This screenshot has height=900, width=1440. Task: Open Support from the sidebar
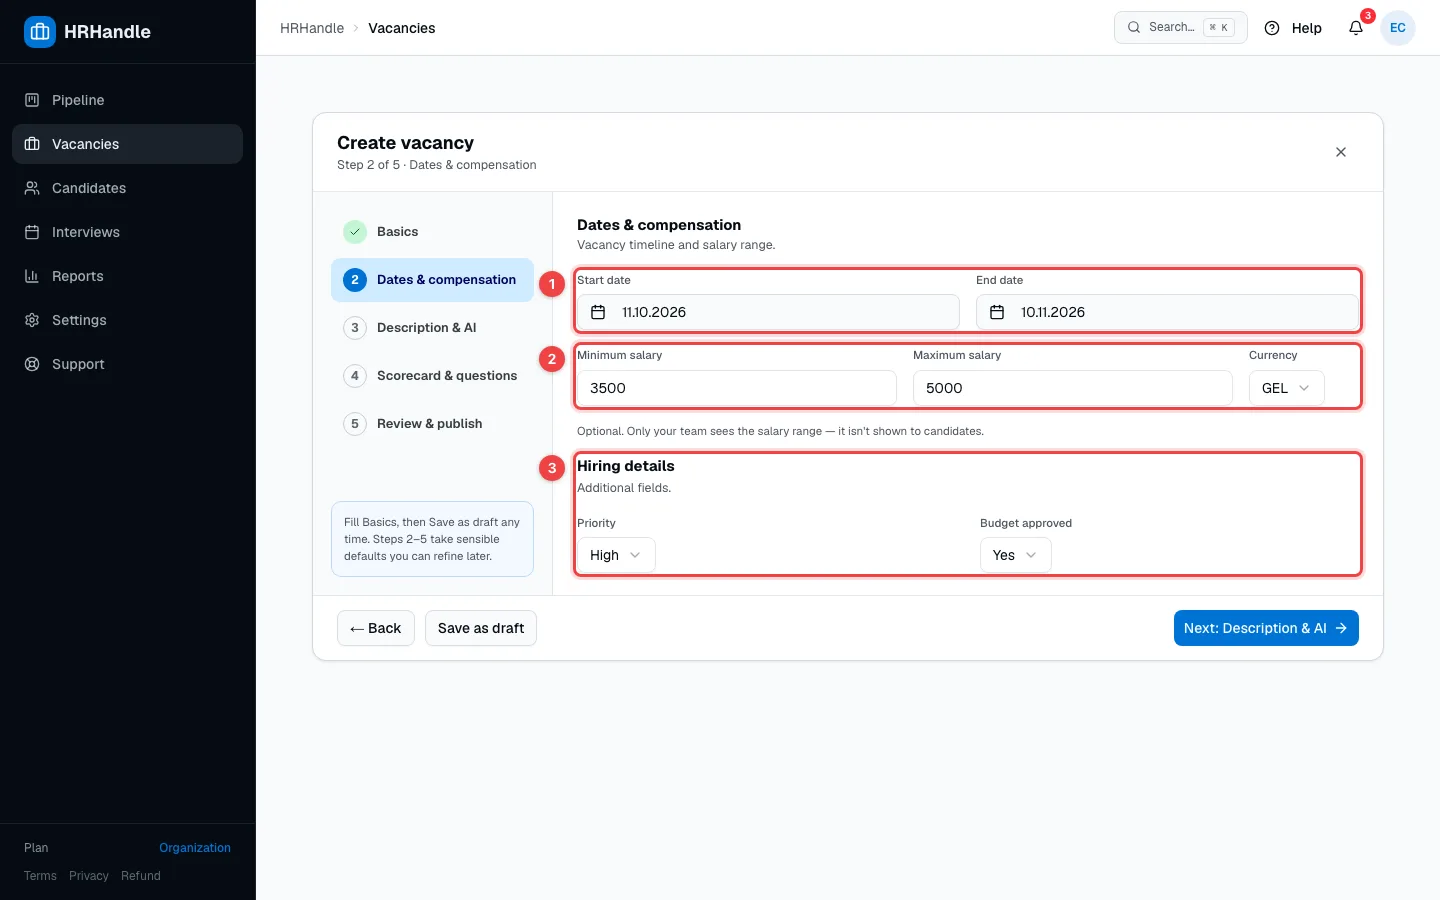point(127,364)
